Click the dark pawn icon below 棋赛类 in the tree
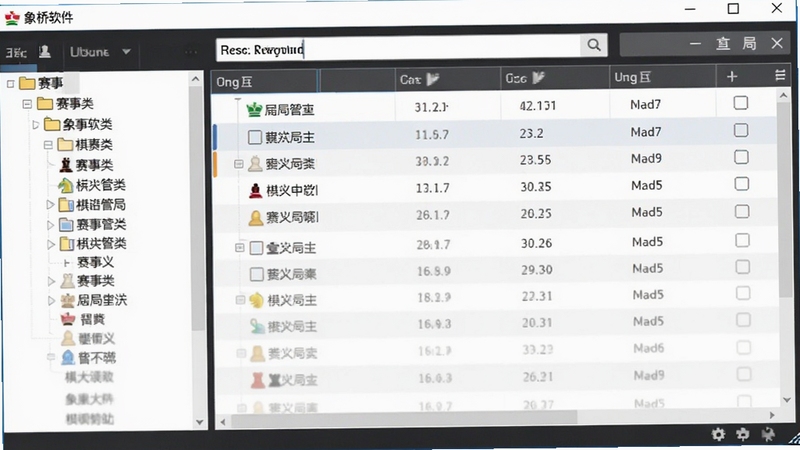 point(66,165)
